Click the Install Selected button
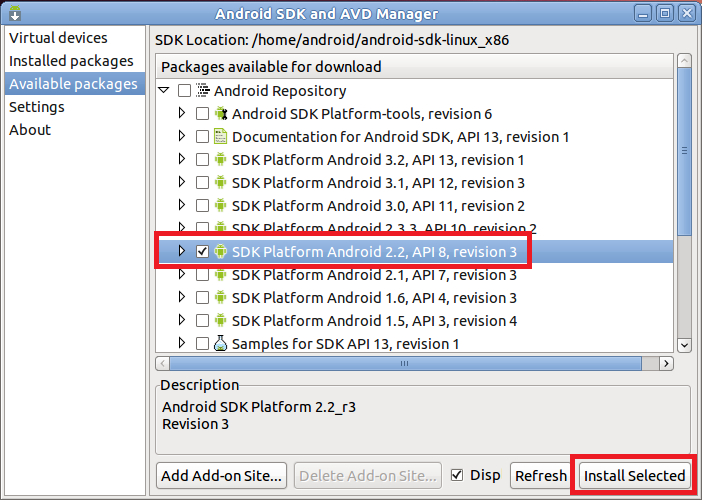Screen dimensions: 702x500 point(634,475)
